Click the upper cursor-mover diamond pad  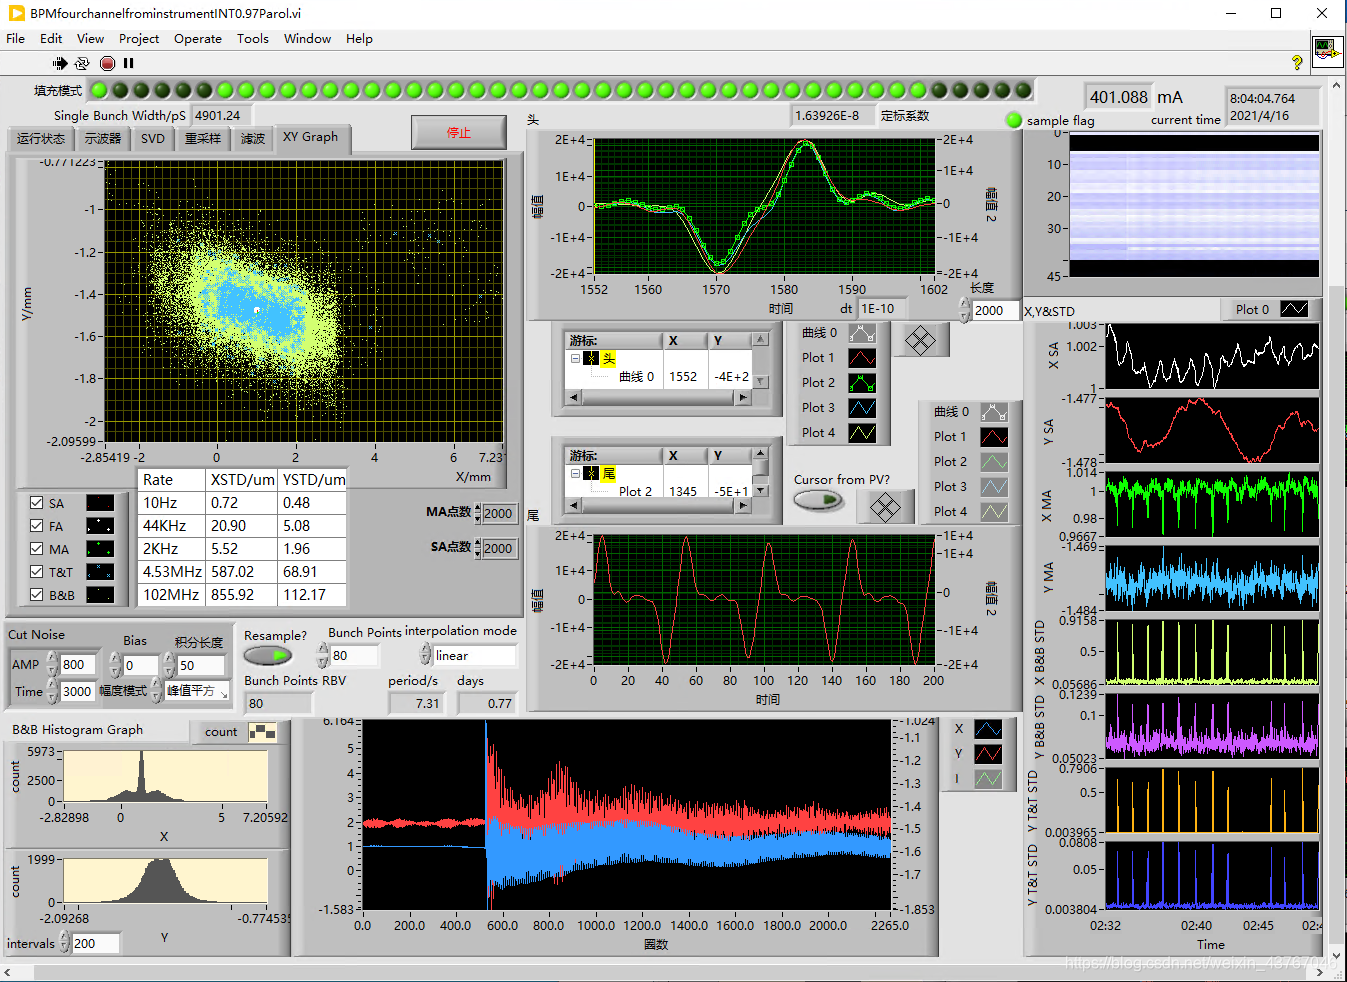coord(920,340)
